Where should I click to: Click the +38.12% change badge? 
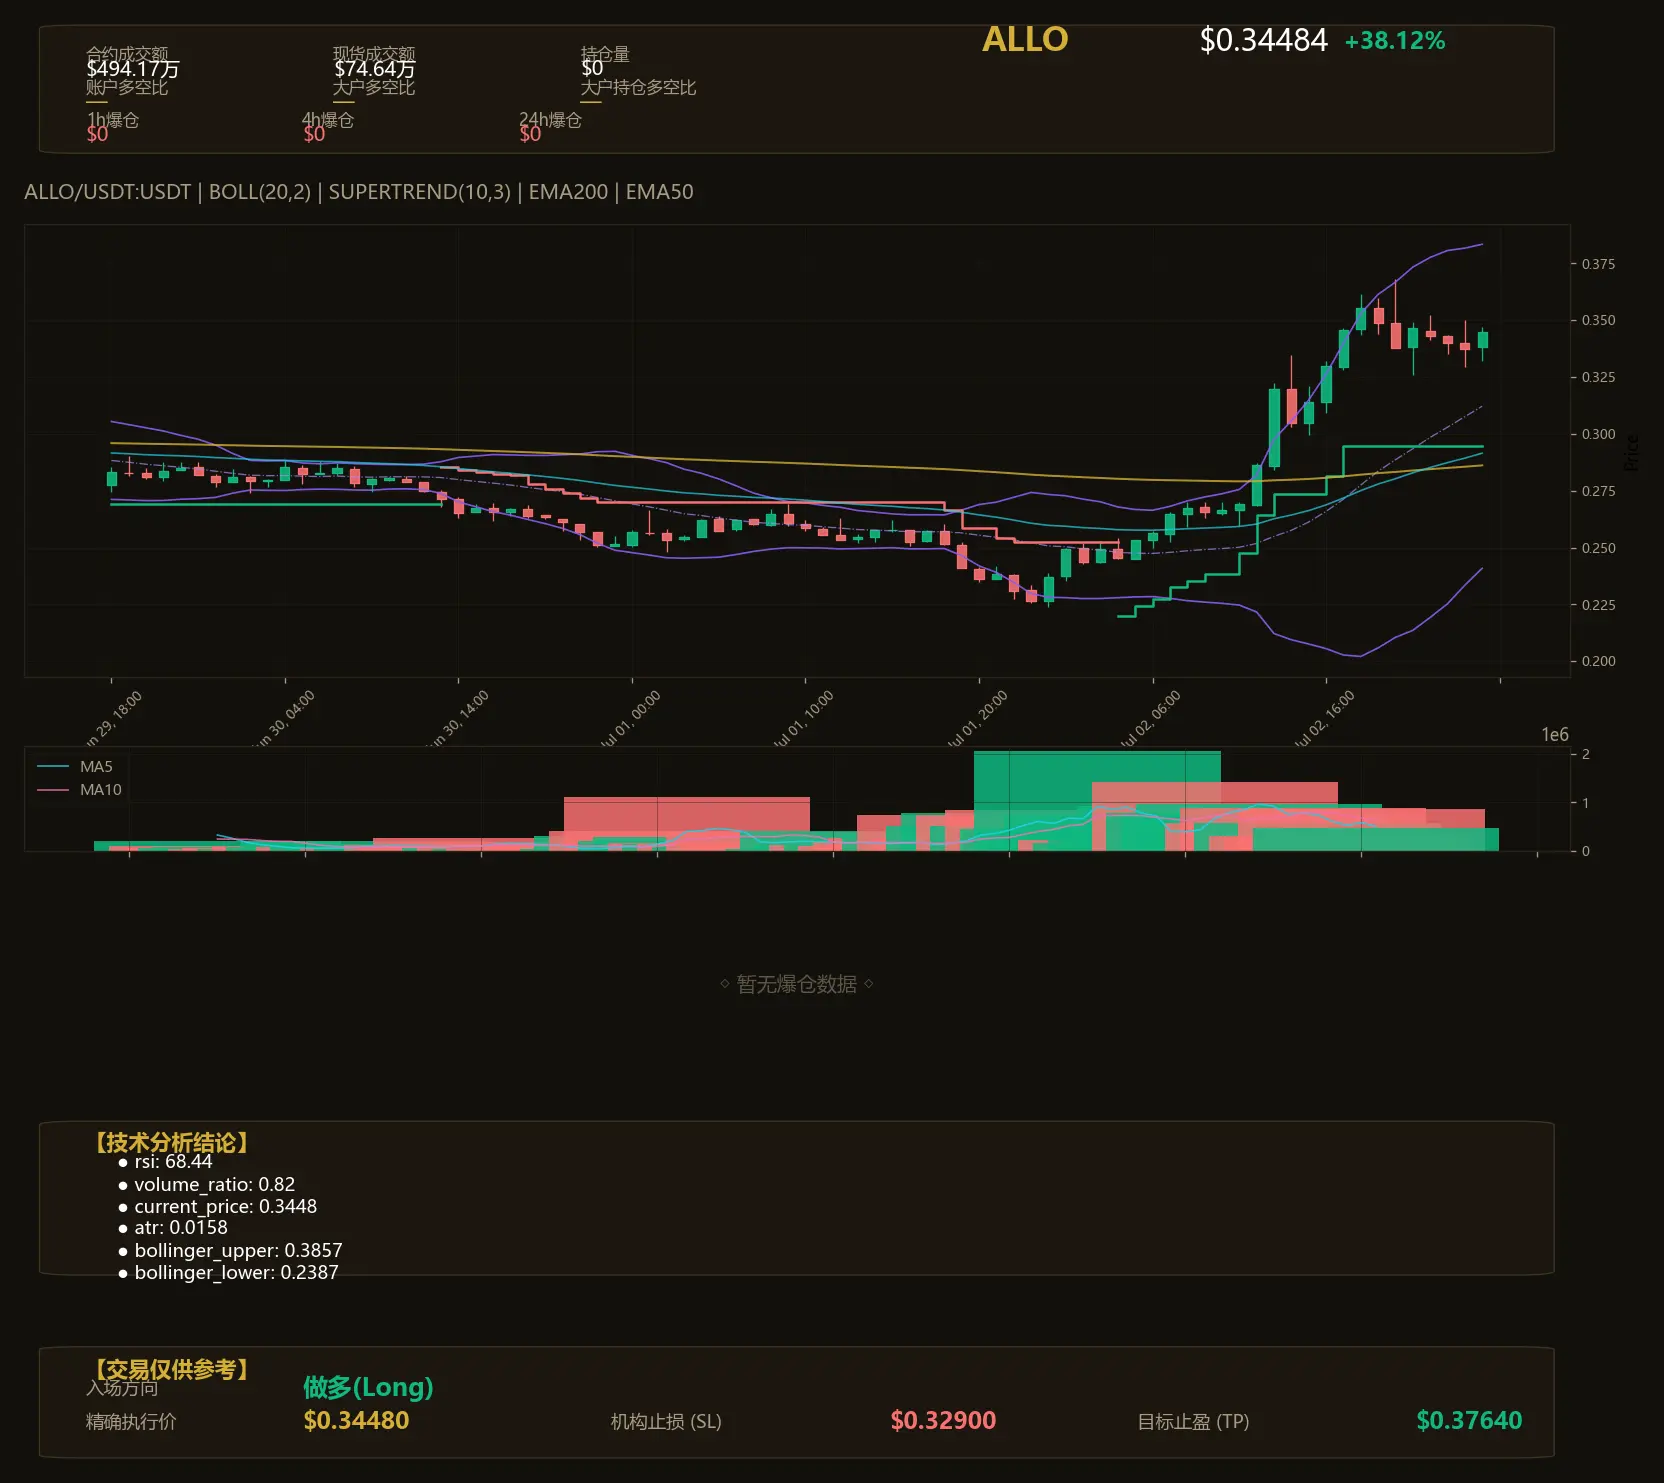pyautogui.click(x=1394, y=41)
